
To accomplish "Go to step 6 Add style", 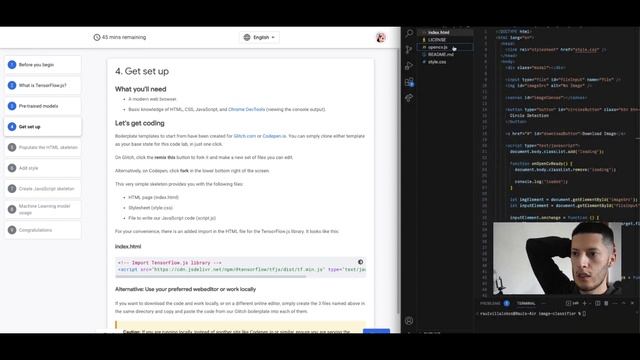I will pos(43,168).
